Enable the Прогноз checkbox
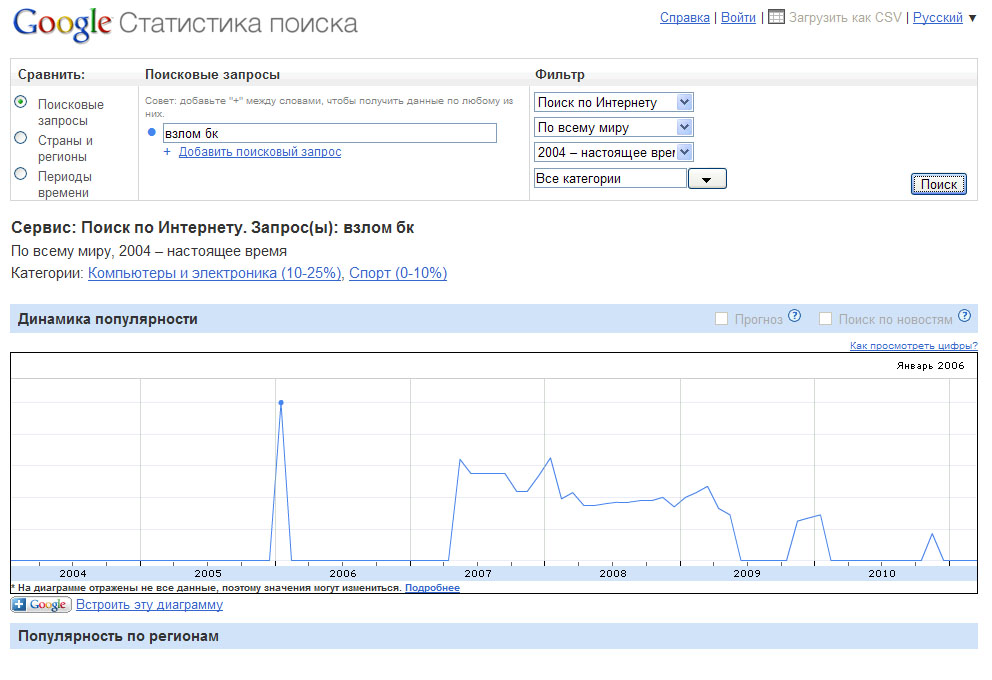Screen dimensions: 992x680 tap(721, 319)
